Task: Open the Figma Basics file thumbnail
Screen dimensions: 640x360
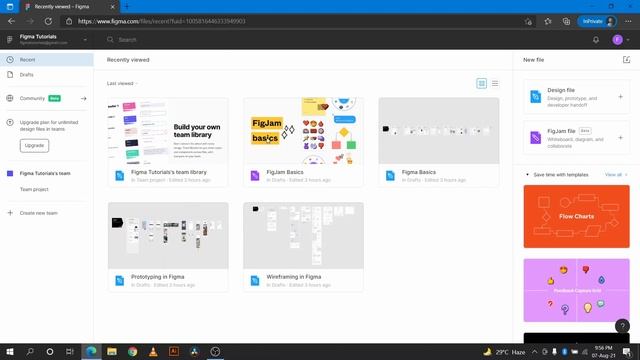Action: [x=439, y=131]
